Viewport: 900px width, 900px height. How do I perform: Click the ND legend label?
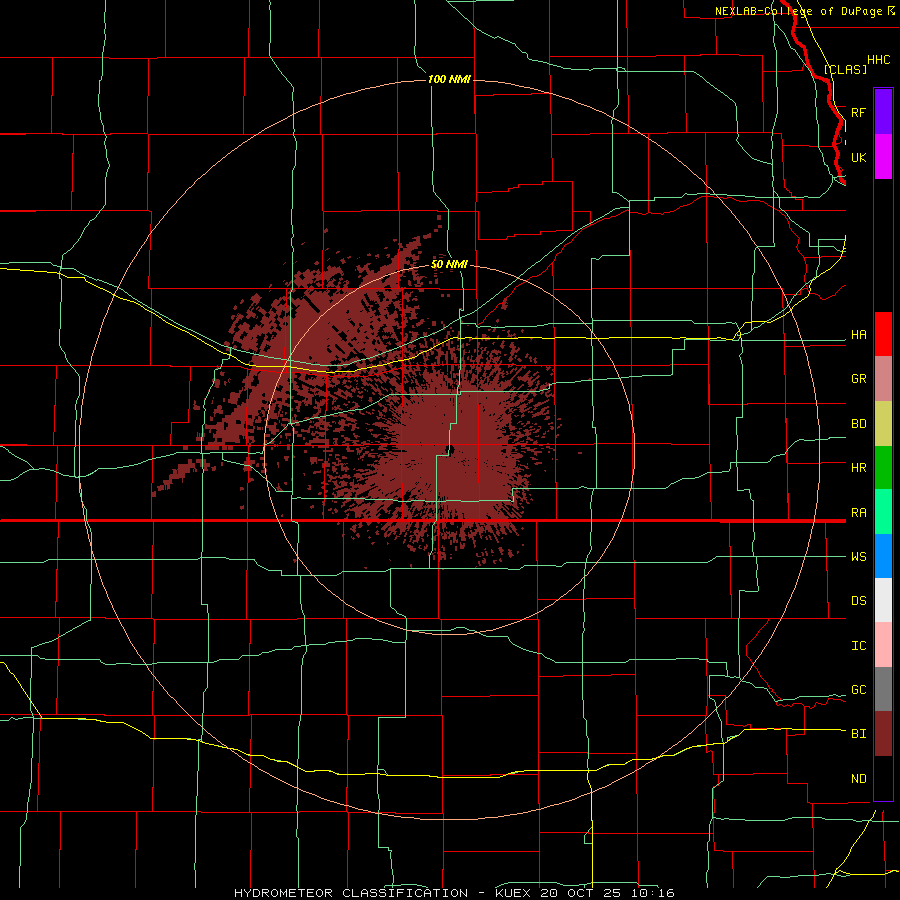click(x=859, y=779)
